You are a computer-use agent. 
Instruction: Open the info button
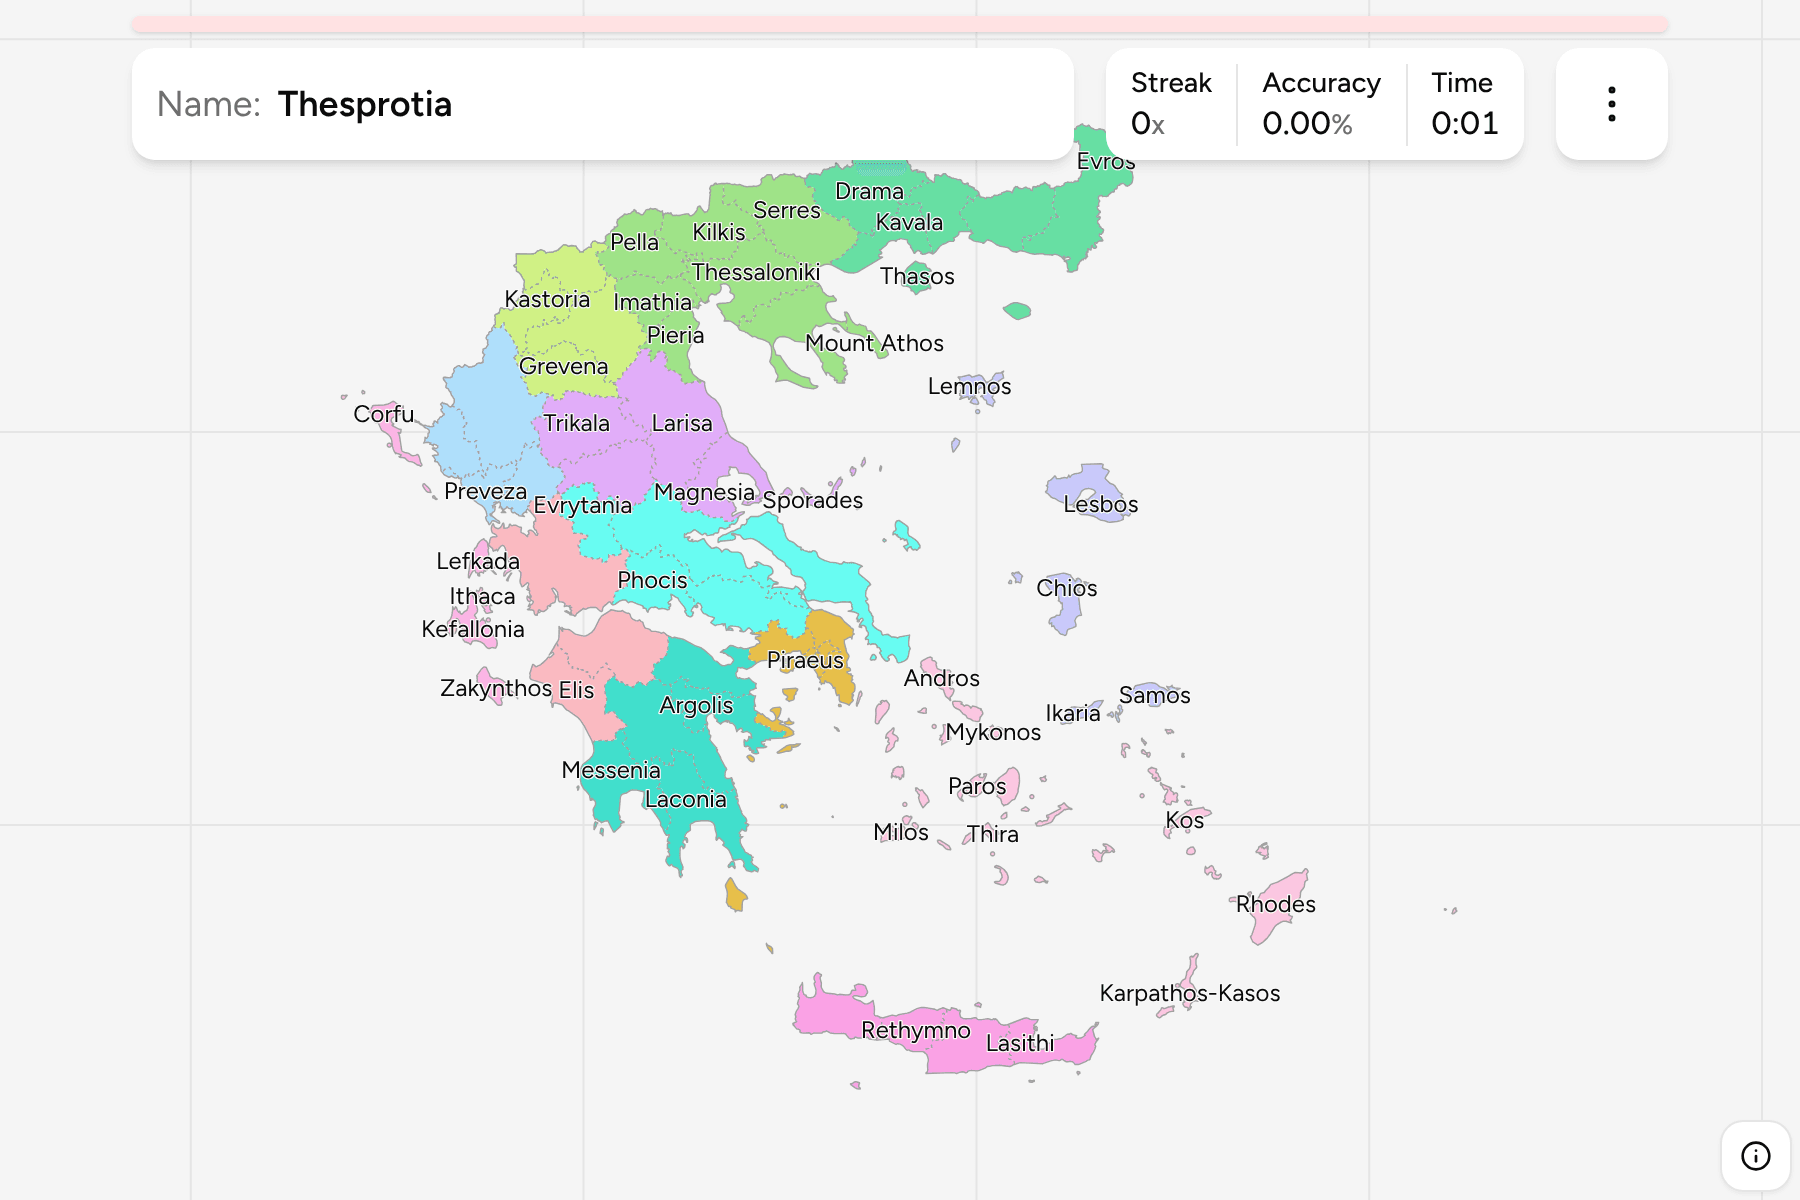[x=1755, y=1156]
